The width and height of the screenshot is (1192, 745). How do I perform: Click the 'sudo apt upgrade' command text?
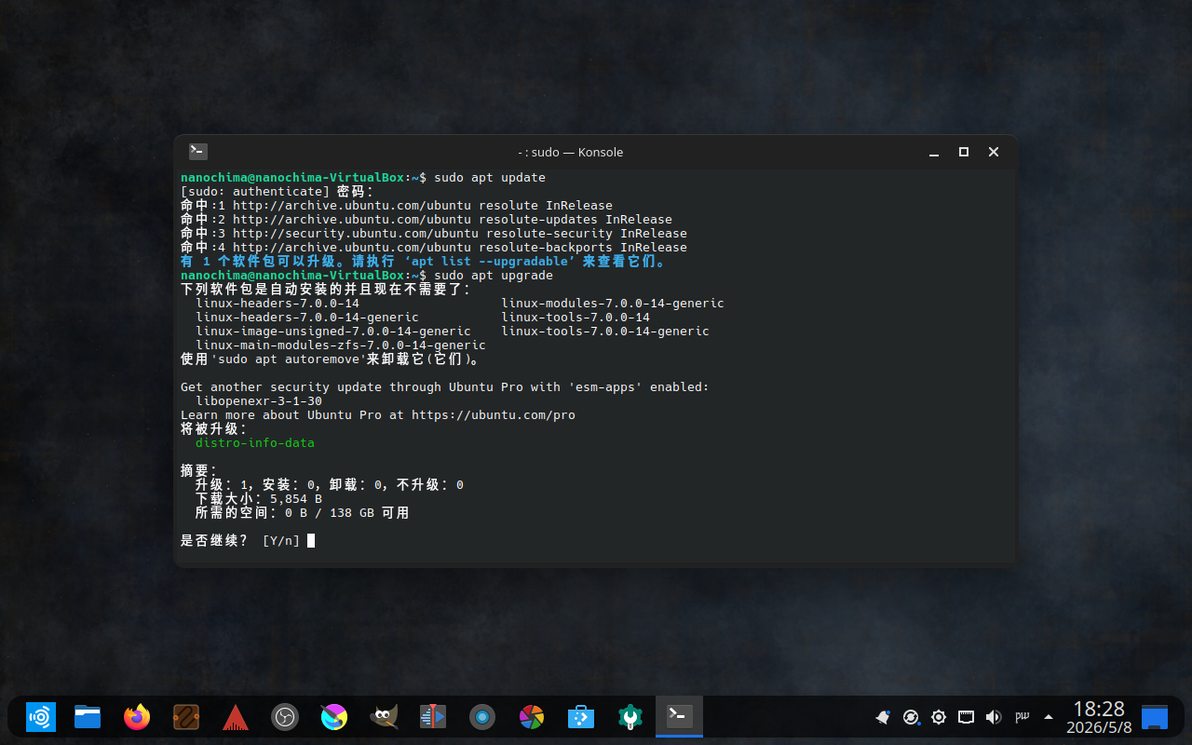click(x=493, y=275)
